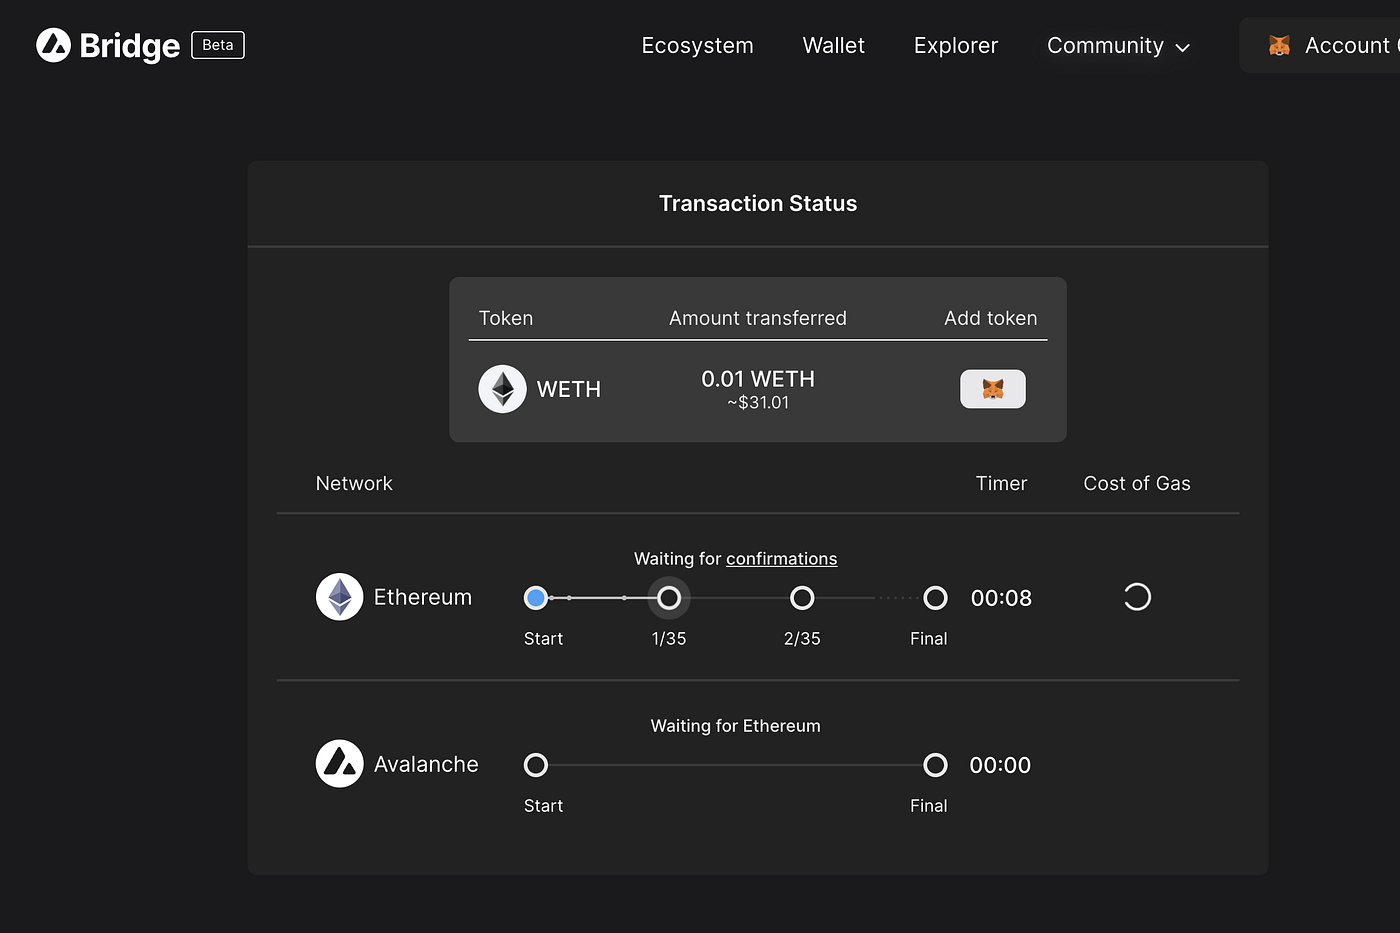Click the Amount transferred header
The height and width of the screenshot is (933, 1400).
pyautogui.click(x=758, y=318)
